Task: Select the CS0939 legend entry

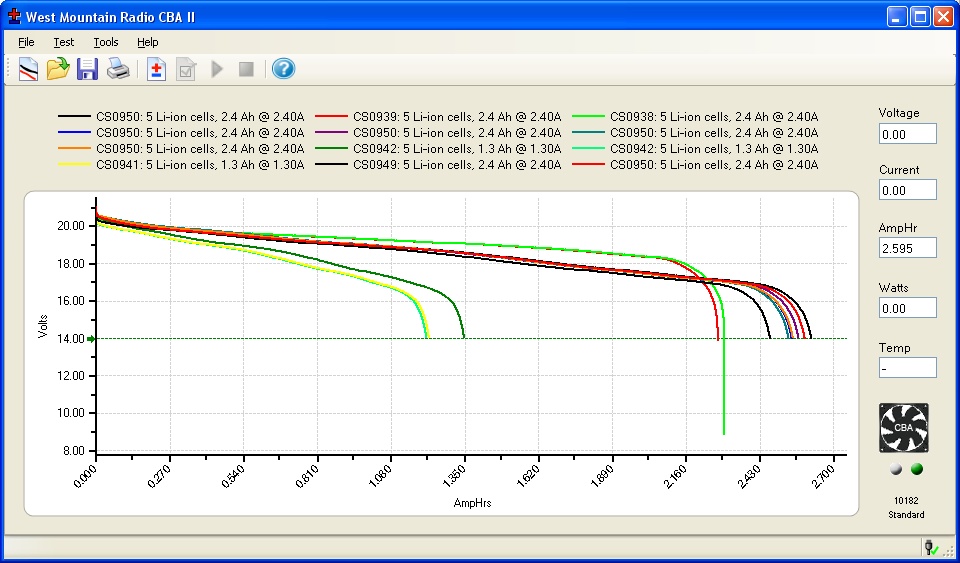Action: 438,117
